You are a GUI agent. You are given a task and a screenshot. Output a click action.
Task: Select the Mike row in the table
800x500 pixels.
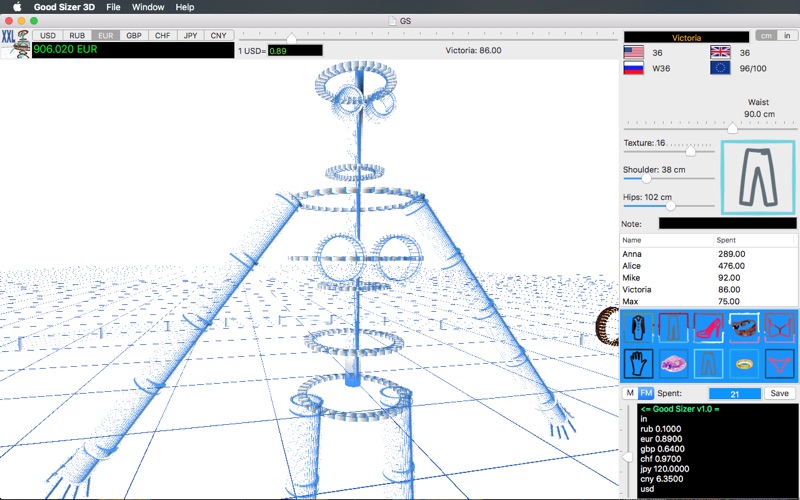click(708, 278)
